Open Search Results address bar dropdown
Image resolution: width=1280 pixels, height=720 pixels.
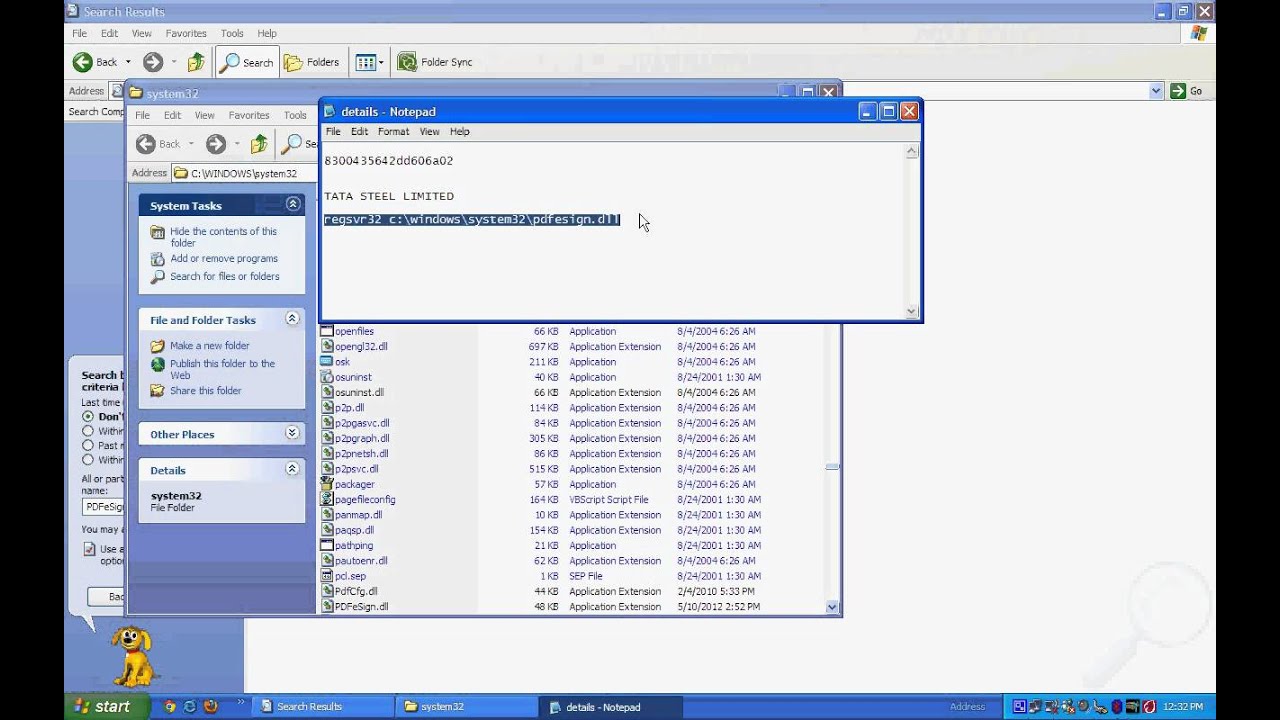tap(1156, 91)
